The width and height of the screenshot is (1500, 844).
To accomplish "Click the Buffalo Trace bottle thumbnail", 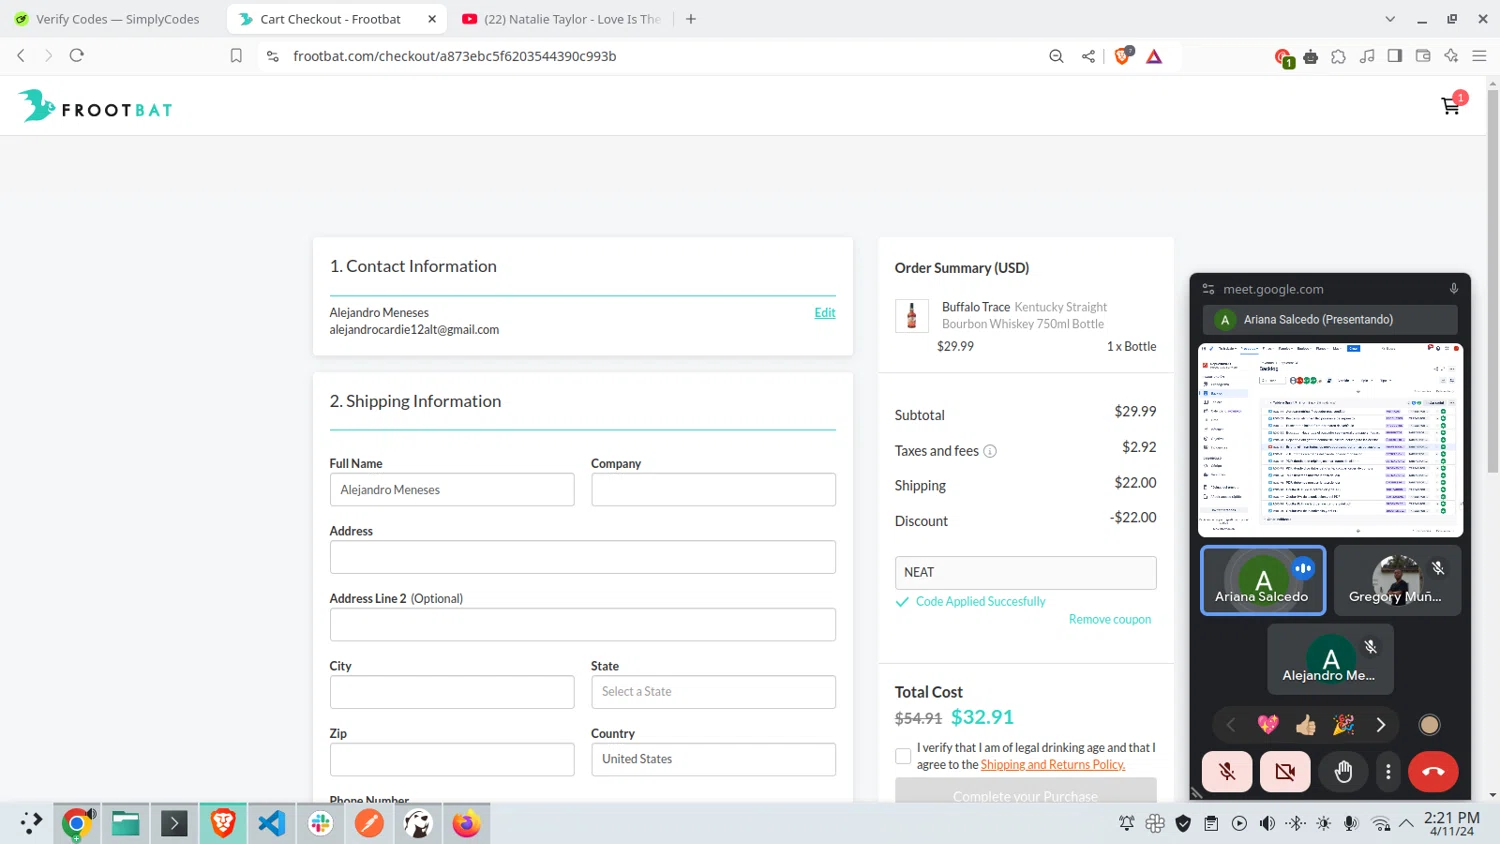I will click(x=911, y=316).
